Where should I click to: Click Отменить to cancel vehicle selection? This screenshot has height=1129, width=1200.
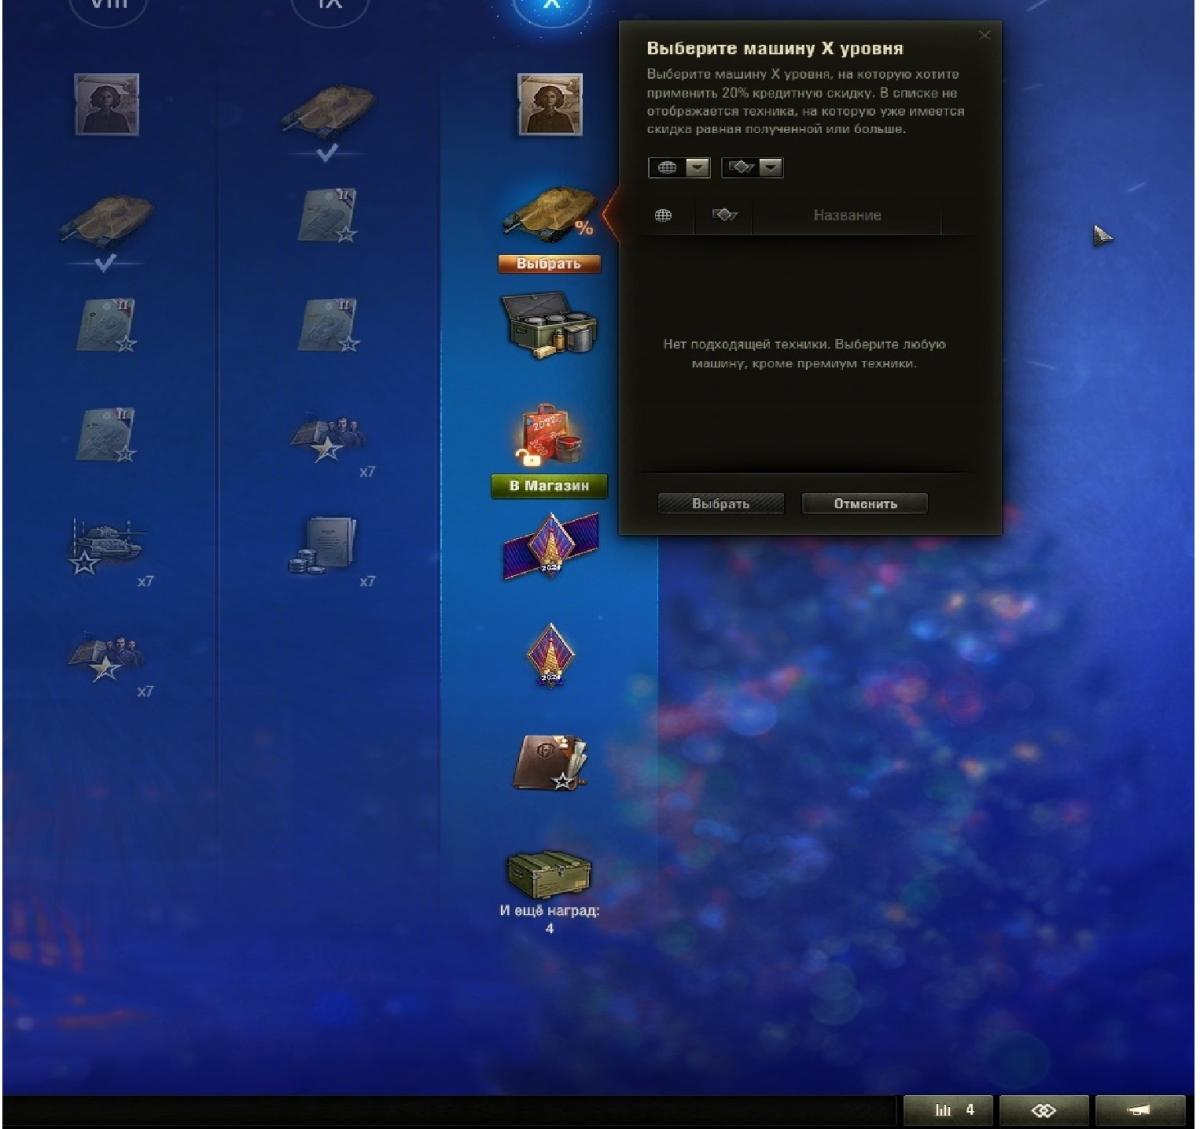click(865, 504)
